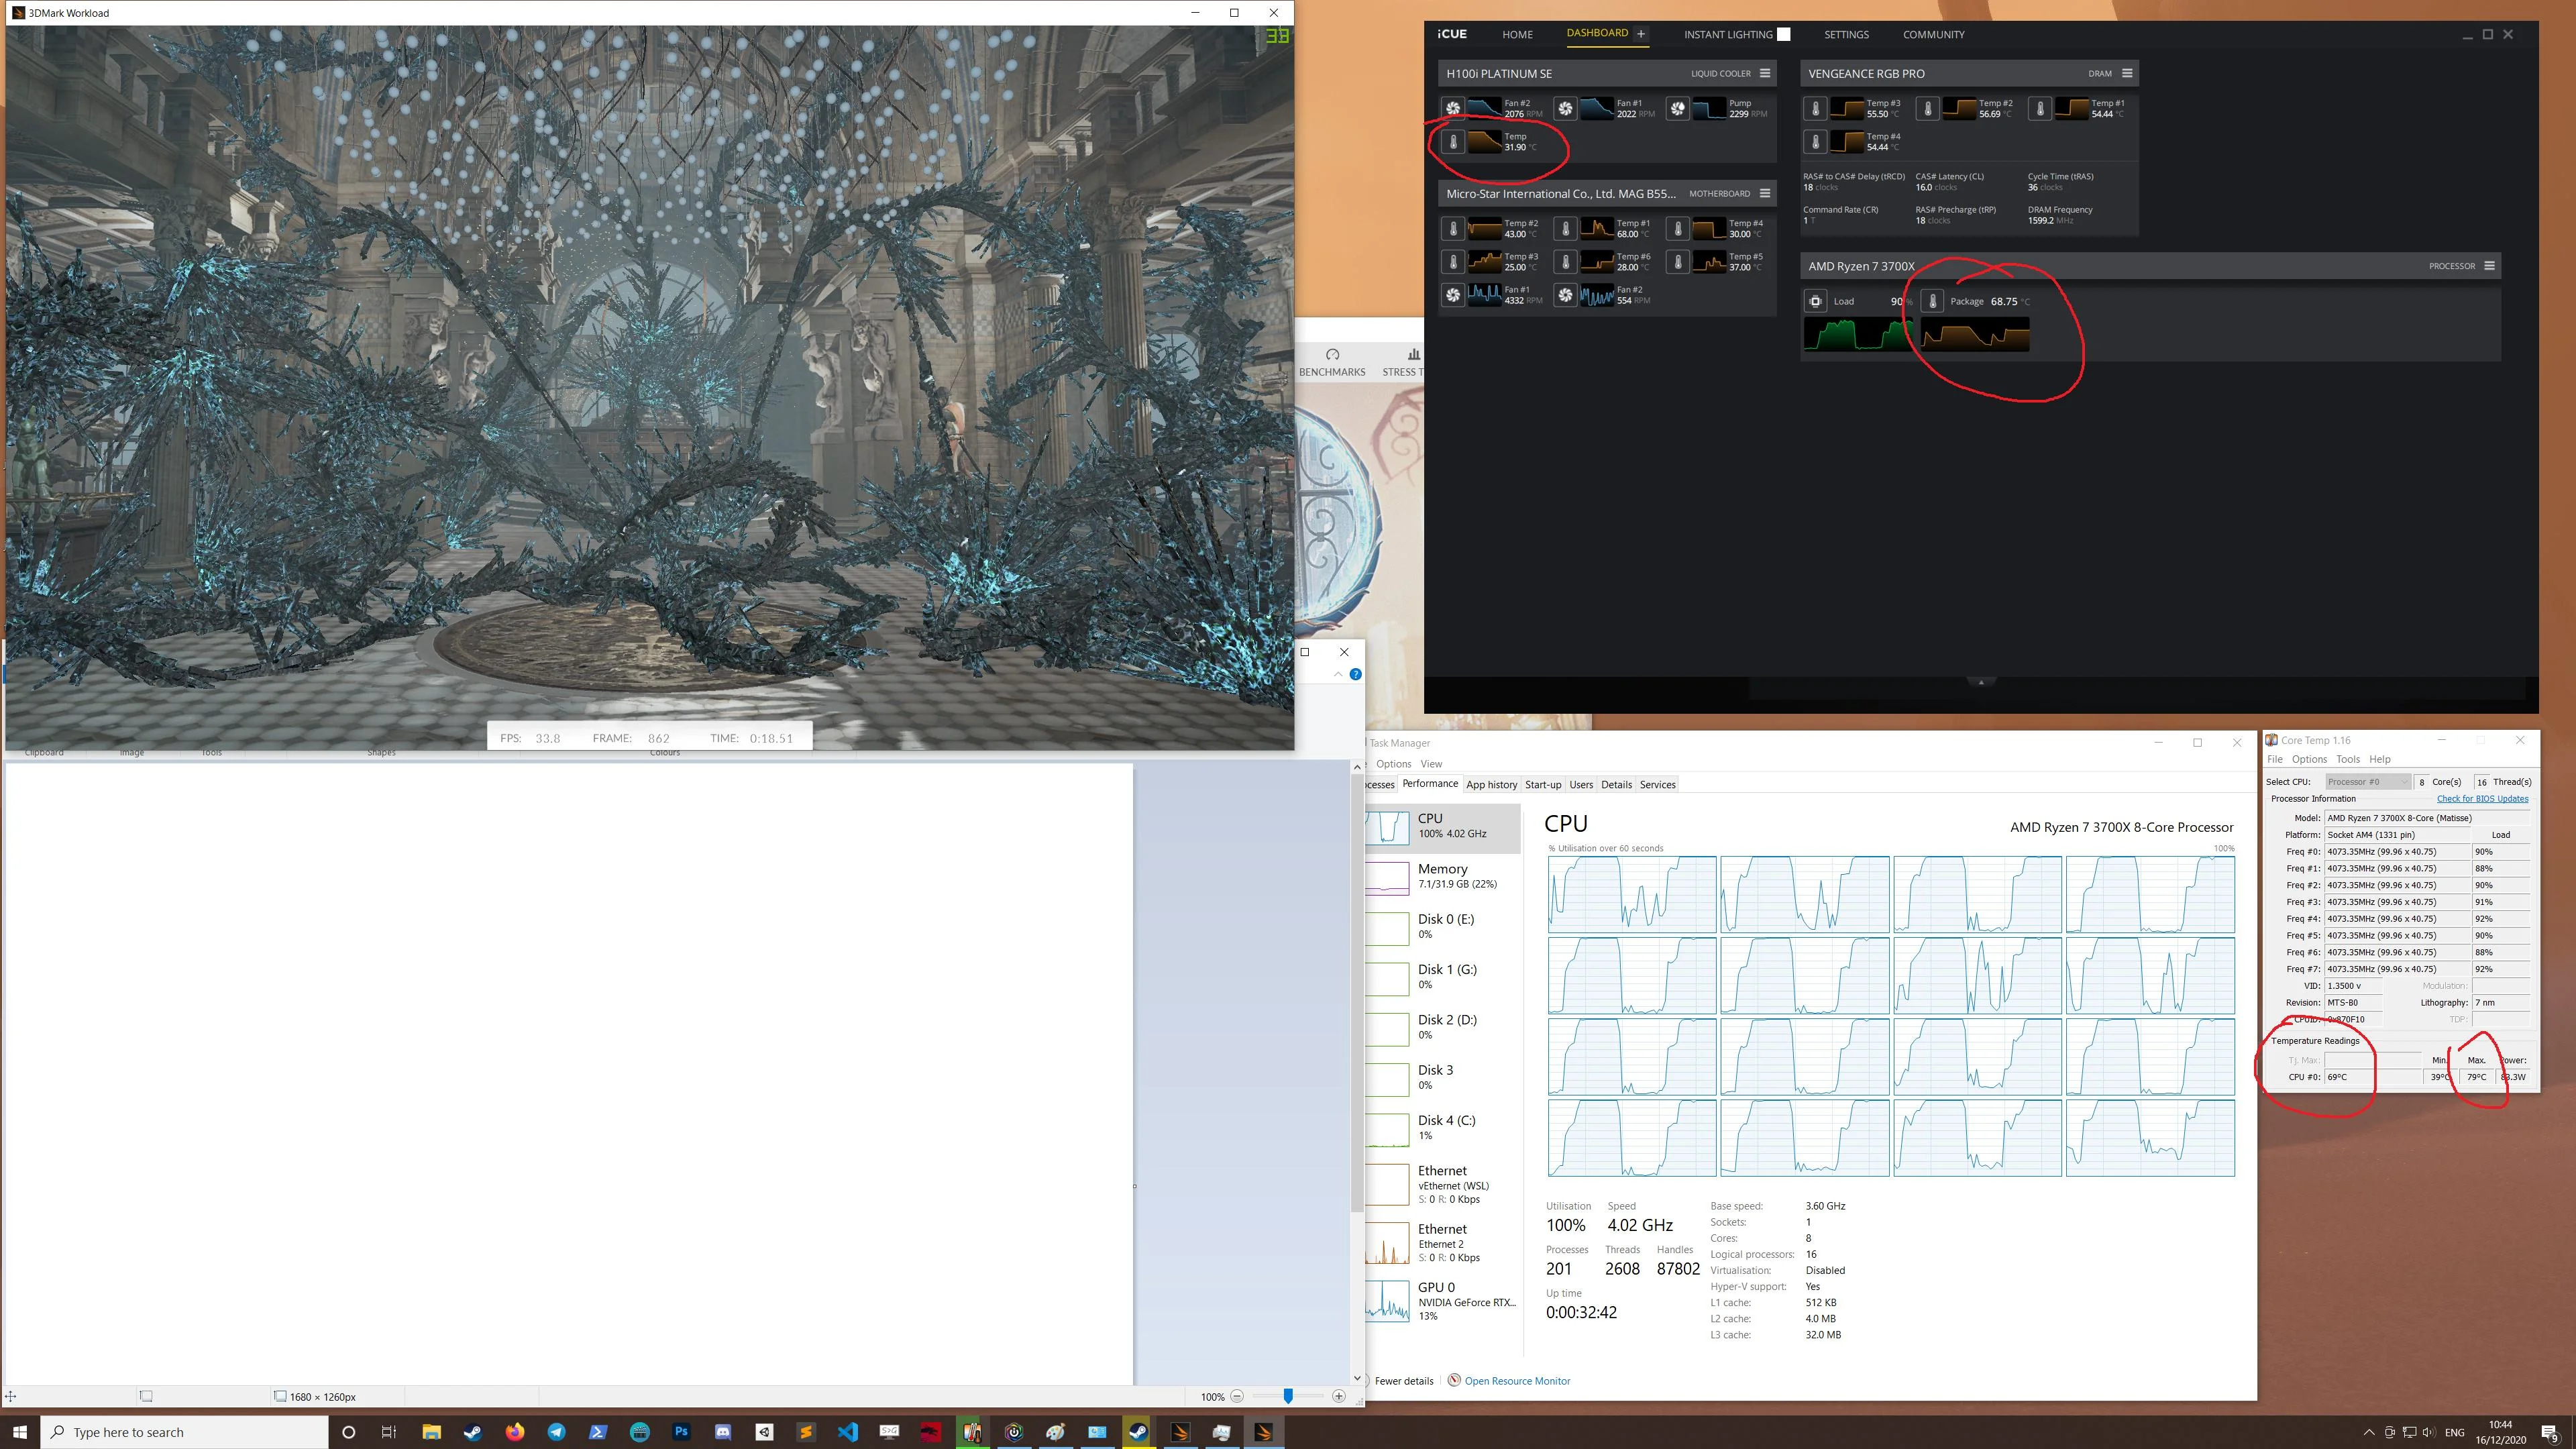
Task: Open Photoshop from the taskbar
Action: pos(681,1432)
